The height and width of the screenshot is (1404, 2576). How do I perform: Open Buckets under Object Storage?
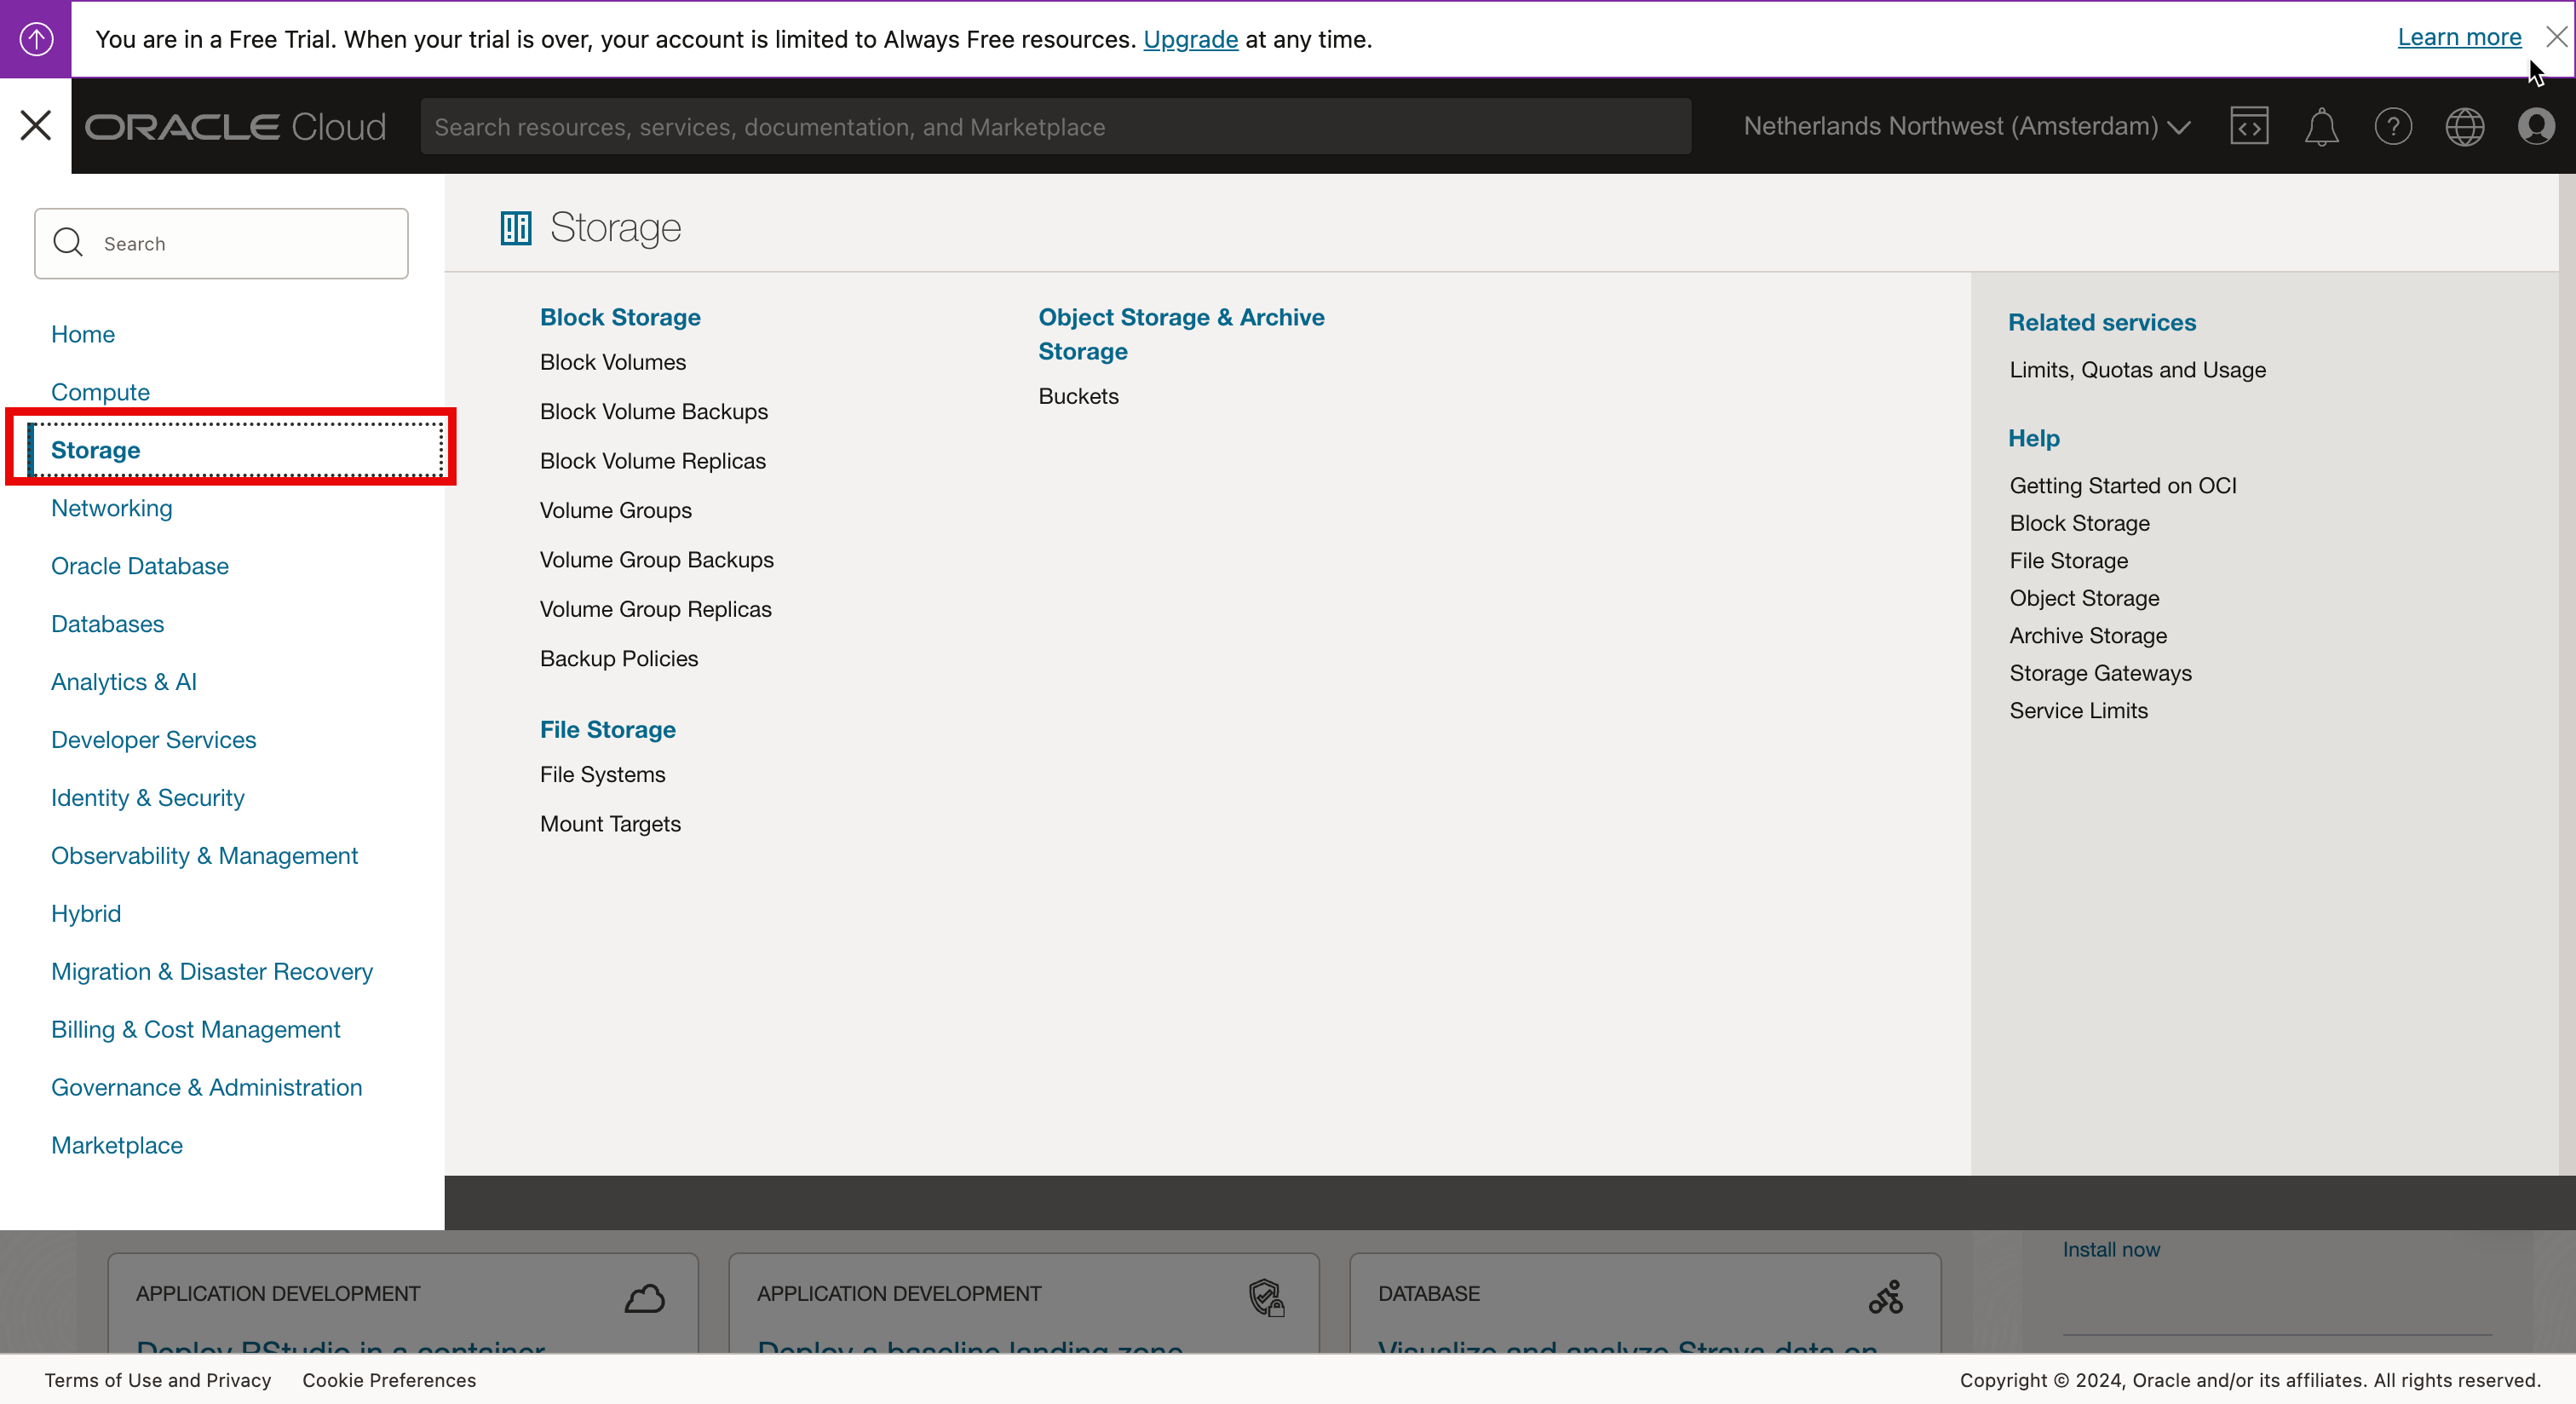coord(1078,396)
